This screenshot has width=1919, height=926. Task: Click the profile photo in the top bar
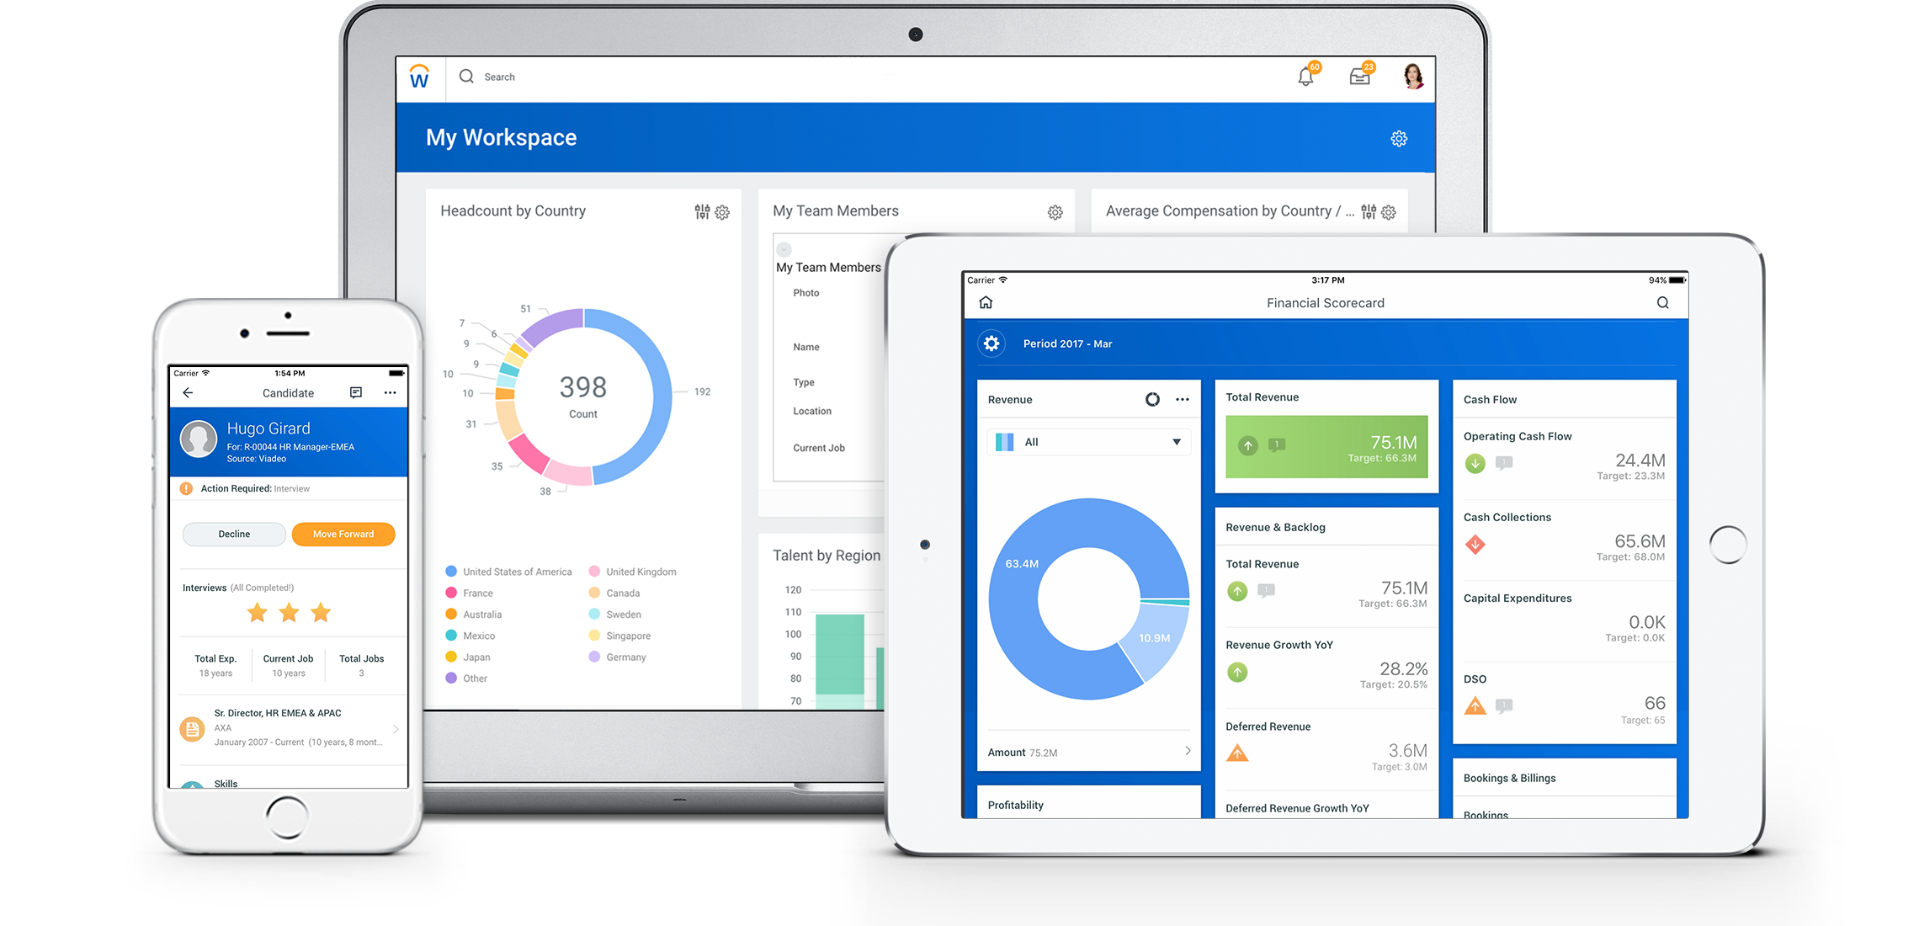click(1412, 76)
